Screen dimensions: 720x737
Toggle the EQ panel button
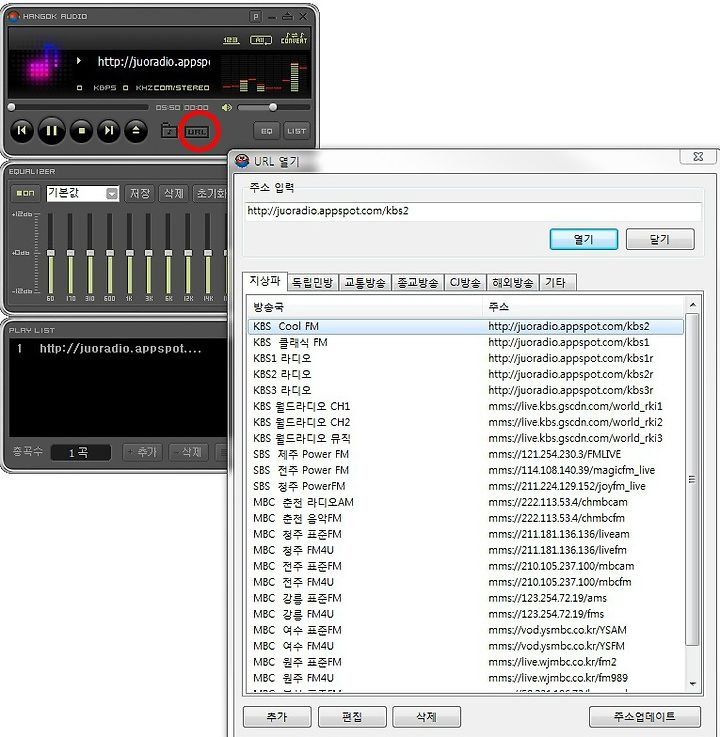(266, 131)
